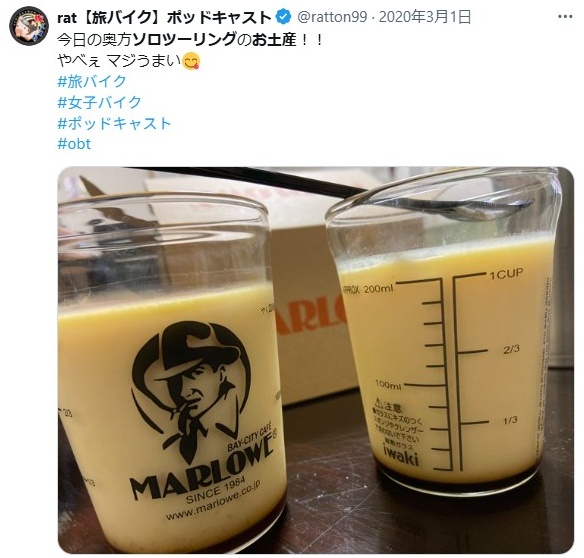
Task: Select the #obt hashtag
Action: click(x=74, y=144)
